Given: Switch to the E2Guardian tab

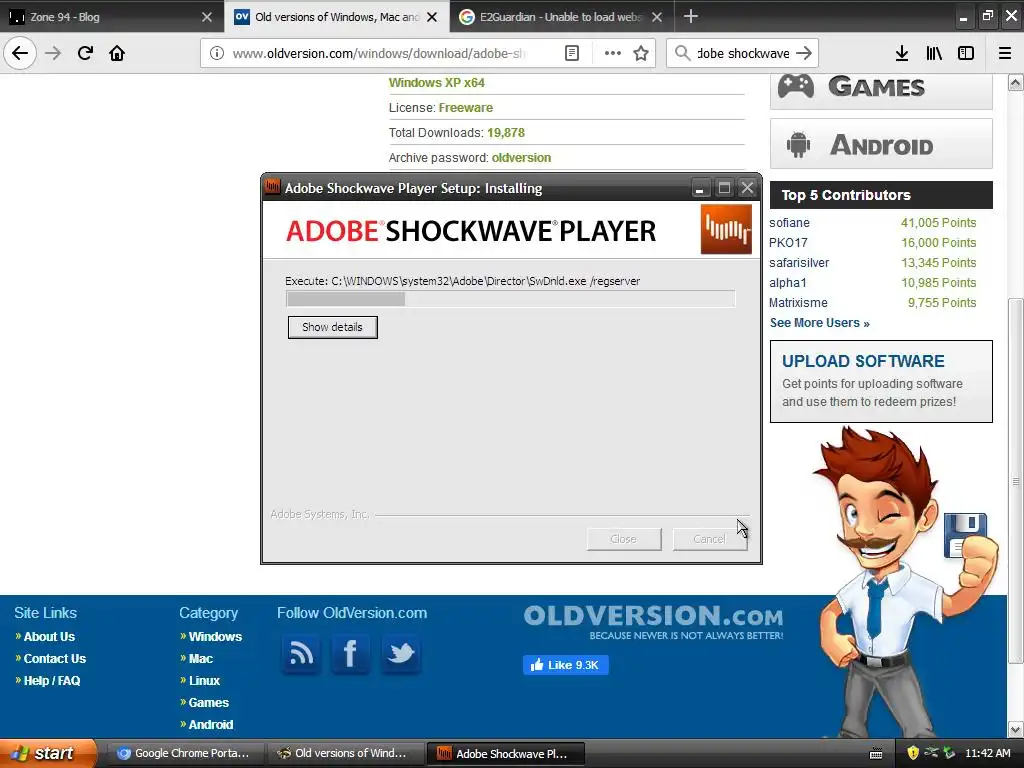Looking at the screenshot, I should [x=554, y=17].
